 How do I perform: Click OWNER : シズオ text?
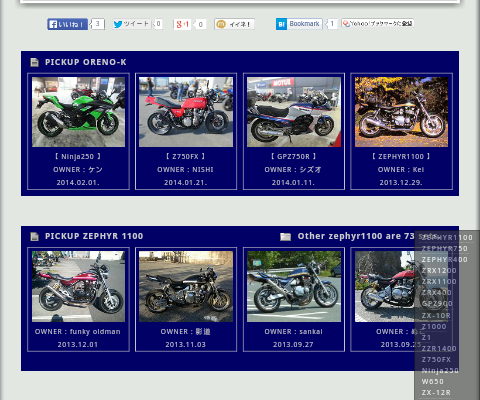[x=293, y=169]
